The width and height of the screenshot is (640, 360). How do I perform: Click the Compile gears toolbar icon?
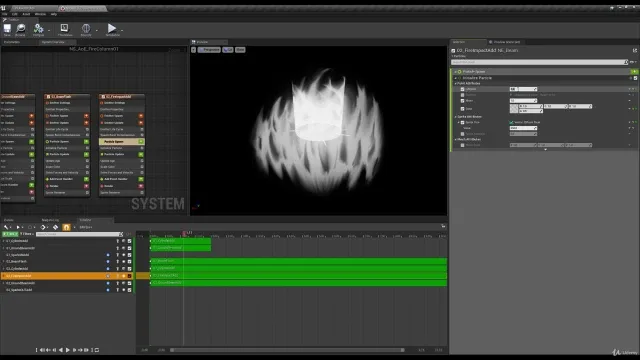point(38,28)
